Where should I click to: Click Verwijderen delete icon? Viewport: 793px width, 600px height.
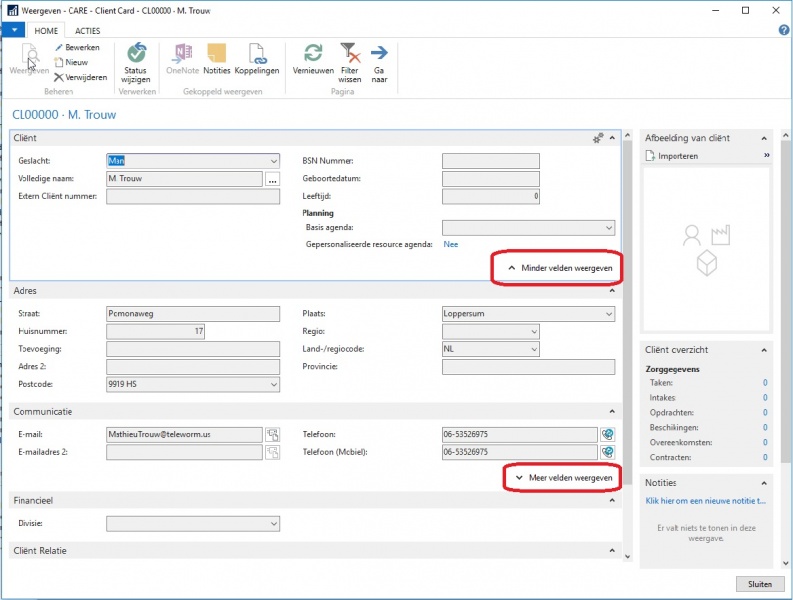(59, 77)
